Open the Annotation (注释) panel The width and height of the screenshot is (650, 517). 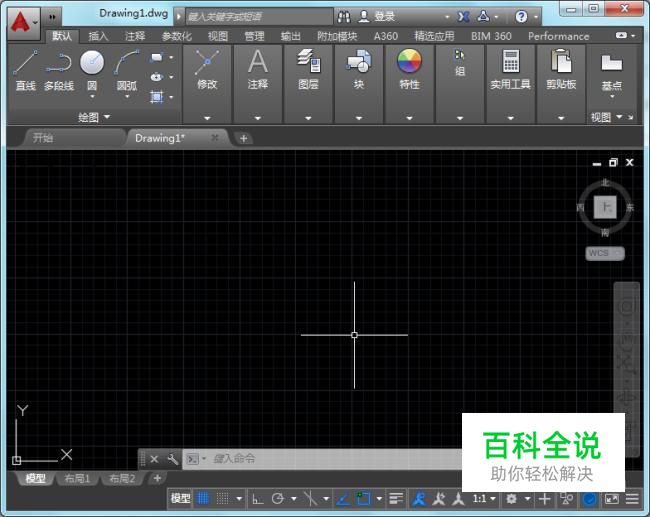tap(257, 69)
